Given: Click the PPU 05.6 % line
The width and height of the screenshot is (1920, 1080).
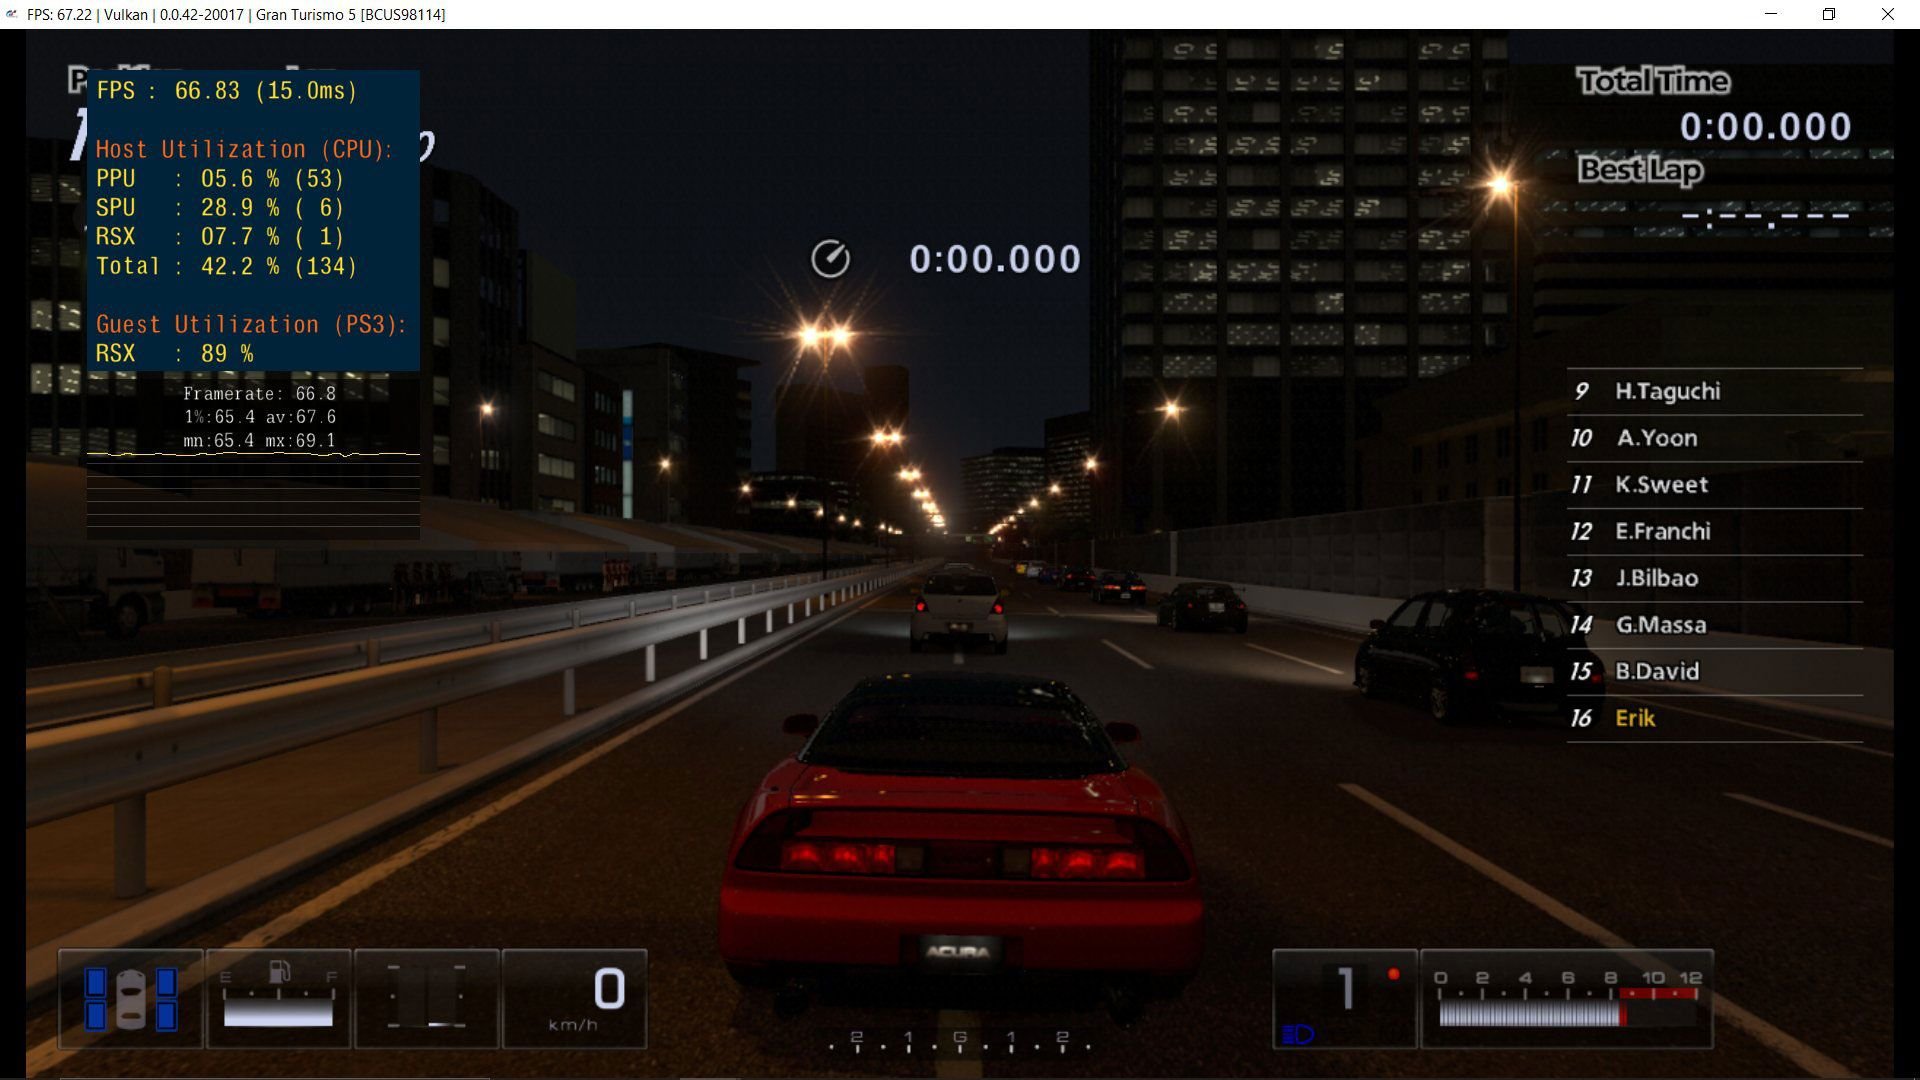Looking at the screenshot, I should pos(220,179).
